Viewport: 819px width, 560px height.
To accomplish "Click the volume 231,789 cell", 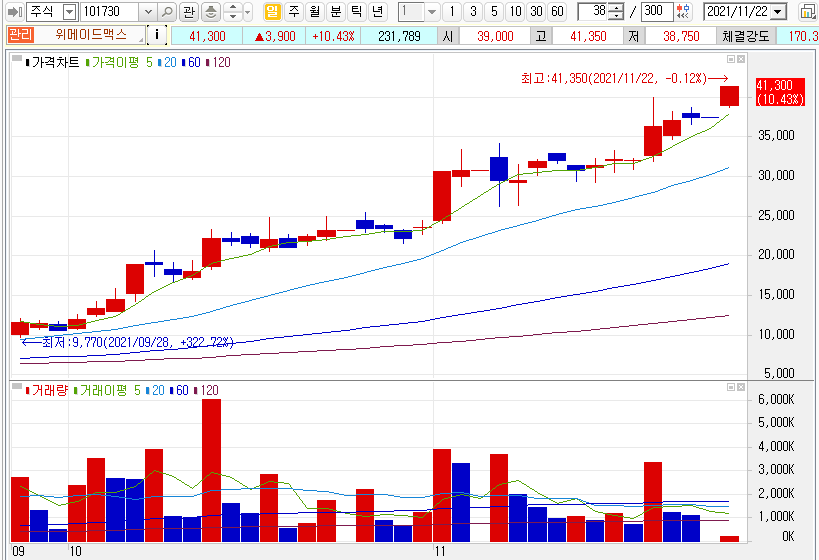I will point(399,36).
